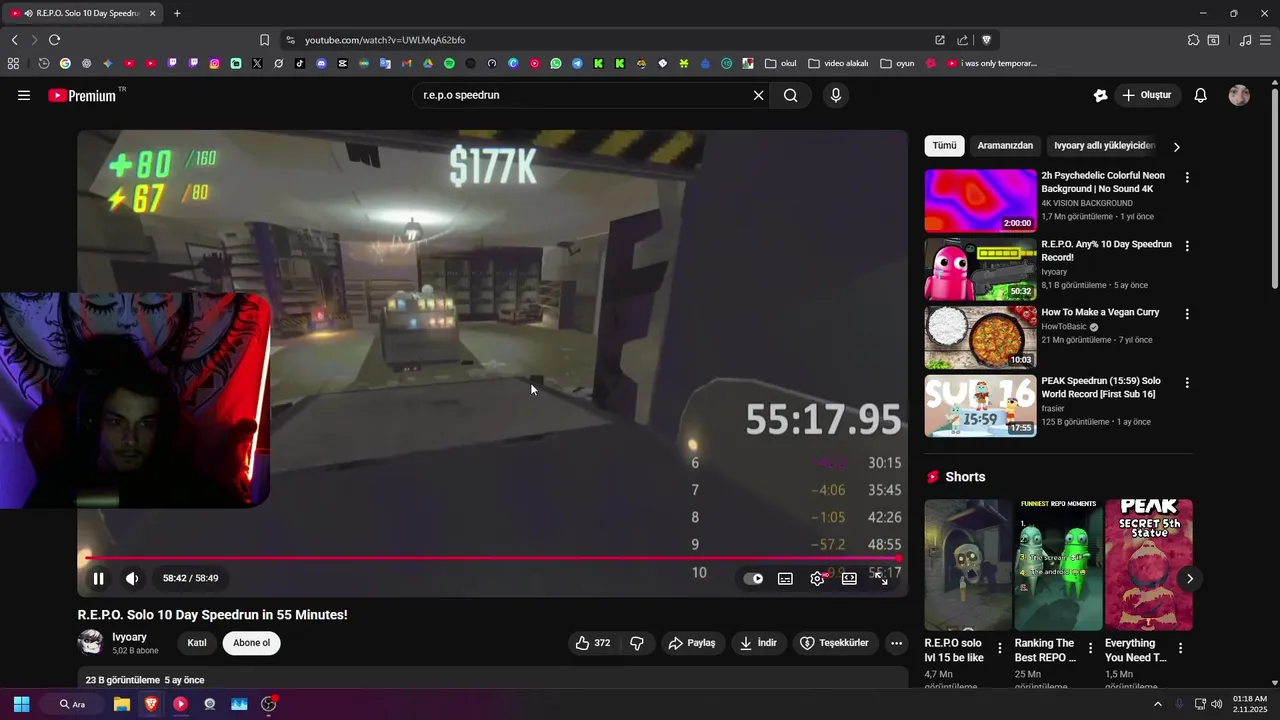This screenshot has height=720, width=1280.
Task: Open more actions ellipsis beside Teşekkürler
Action: [896, 643]
